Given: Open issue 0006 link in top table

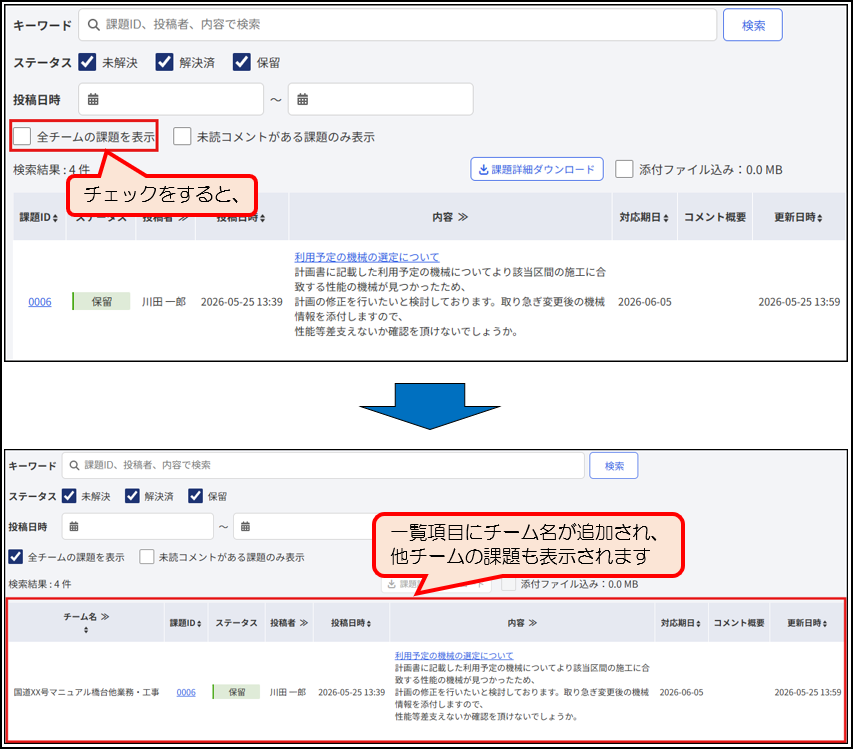Looking at the screenshot, I should coord(40,302).
